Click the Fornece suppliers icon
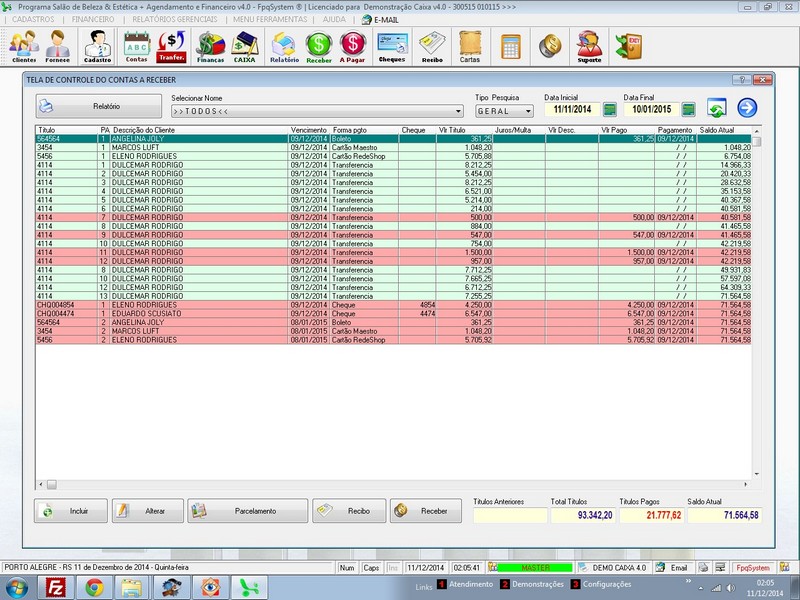The height and width of the screenshot is (600, 800). 59,46
